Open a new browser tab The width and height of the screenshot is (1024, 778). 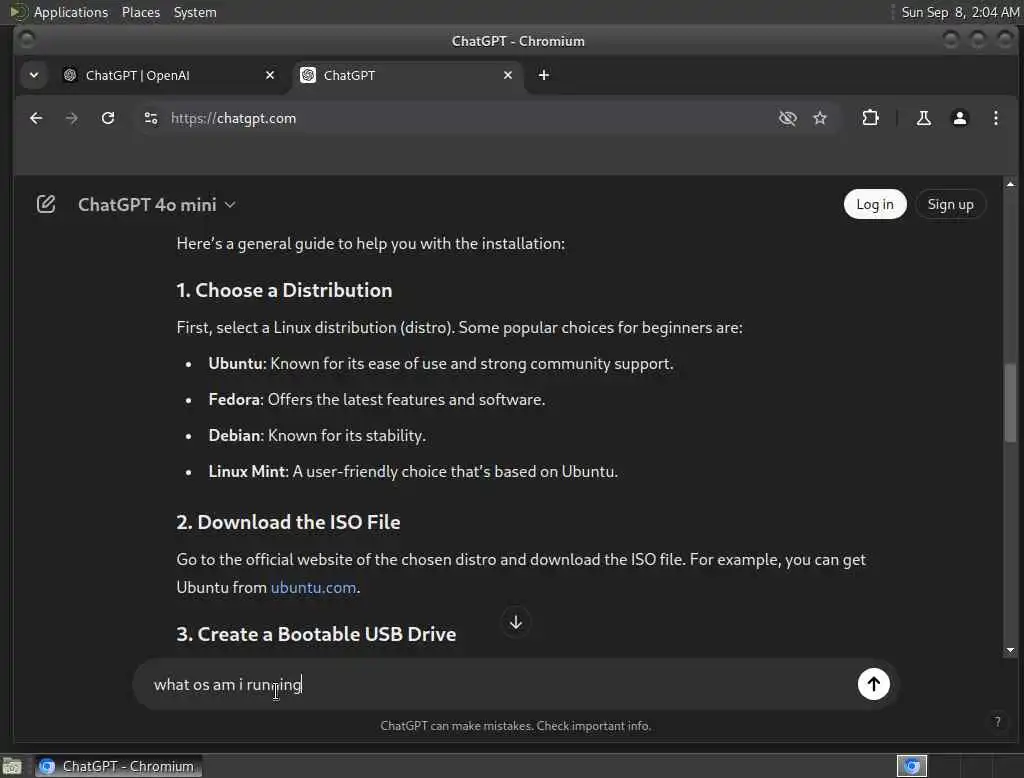tap(543, 75)
